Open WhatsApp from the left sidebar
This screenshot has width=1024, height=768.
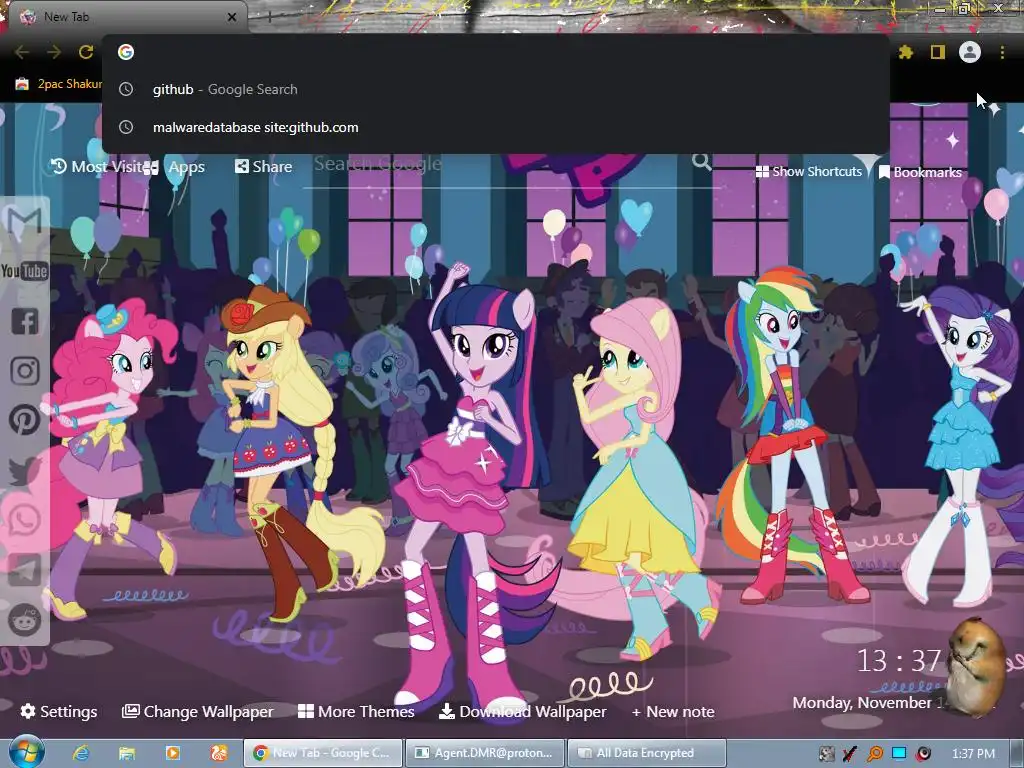(x=25, y=520)
